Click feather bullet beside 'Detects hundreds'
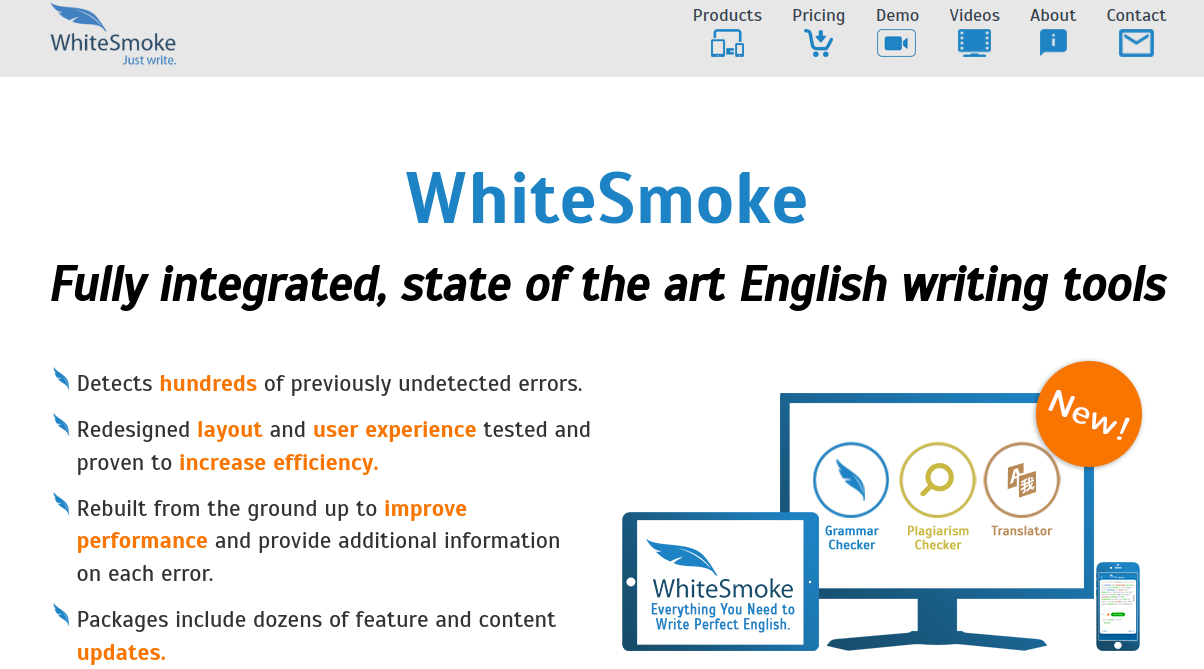The image size is (1204, 669). click(61, 380)
